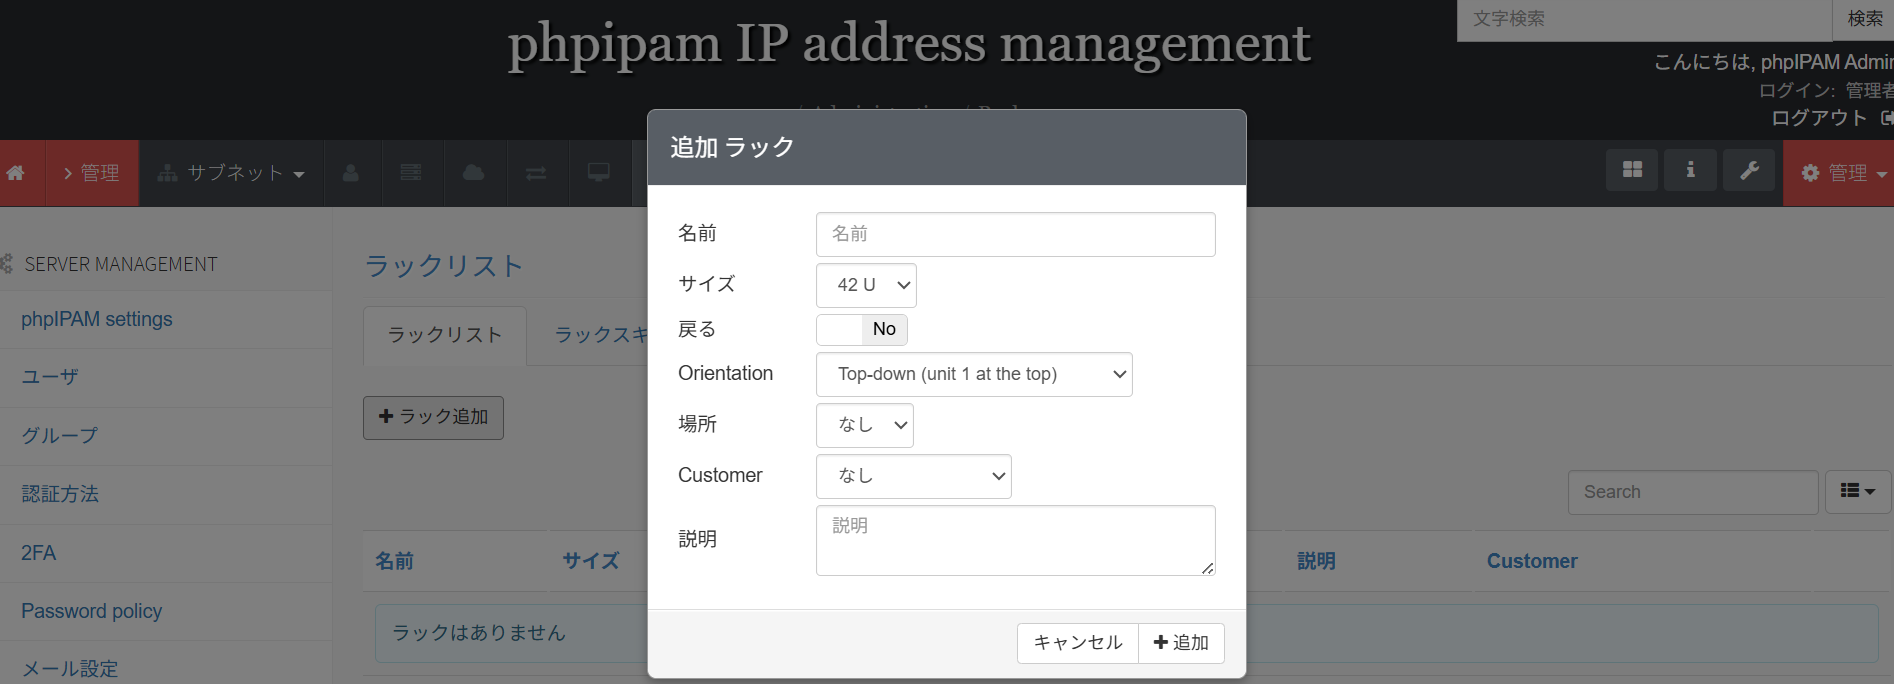Expand the red 管理 gear menu
Screen dimensions: 1894x684
point(1839,173)
